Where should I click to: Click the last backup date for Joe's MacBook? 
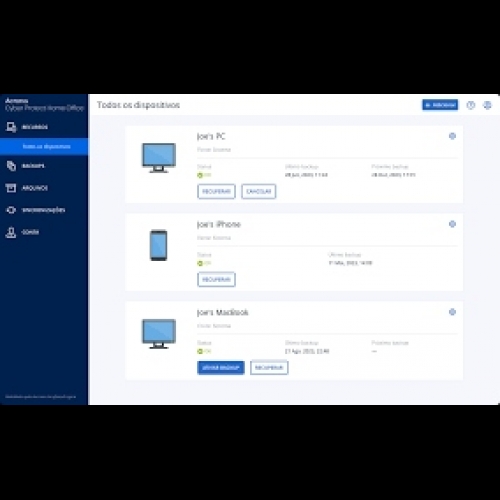pos(307,351)
